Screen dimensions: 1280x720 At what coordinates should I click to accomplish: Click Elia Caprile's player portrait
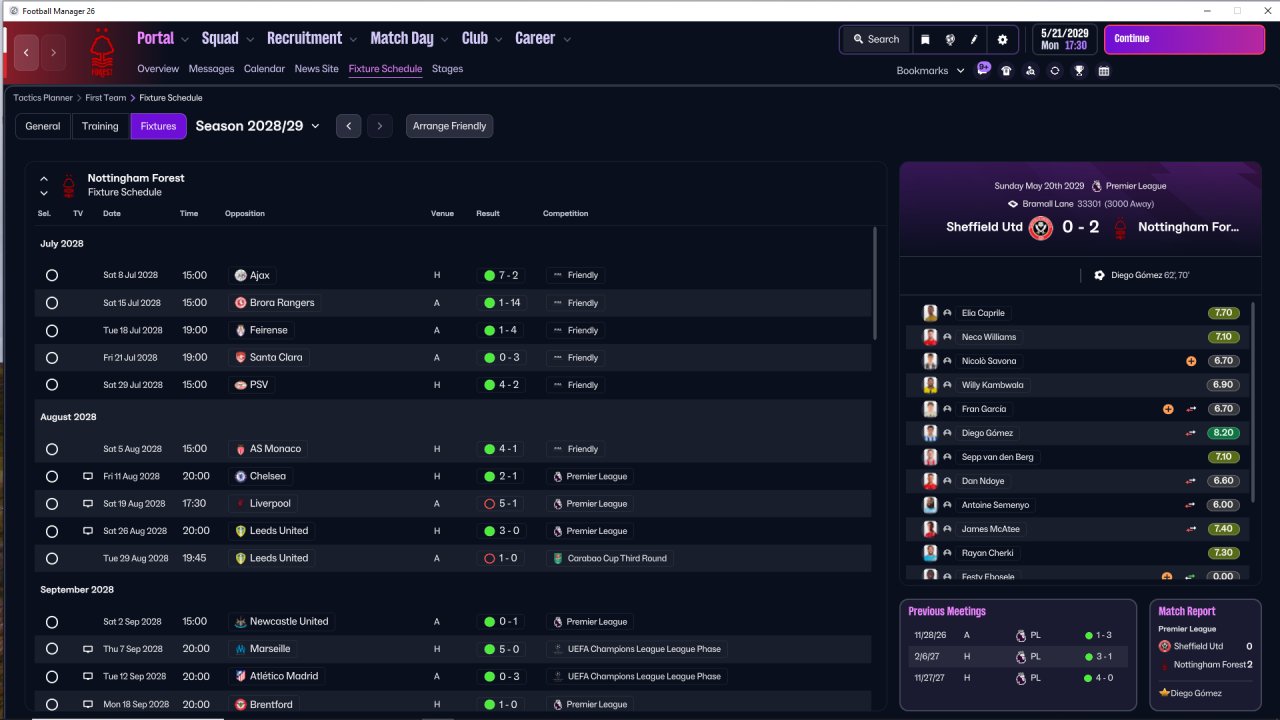(x=930, y=313)
